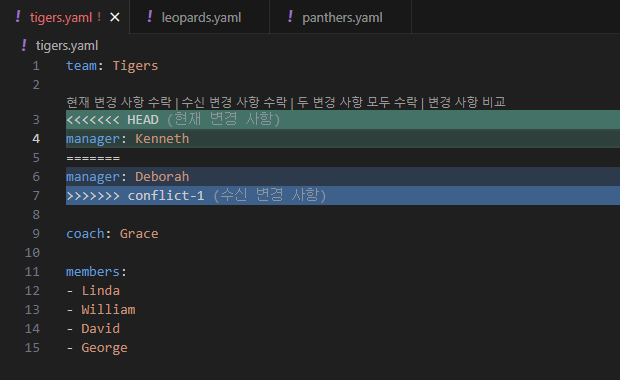The width and height of the screenshot is (620, 380).
Task: Click the 'members:' key line
Action: pos(96,271)
